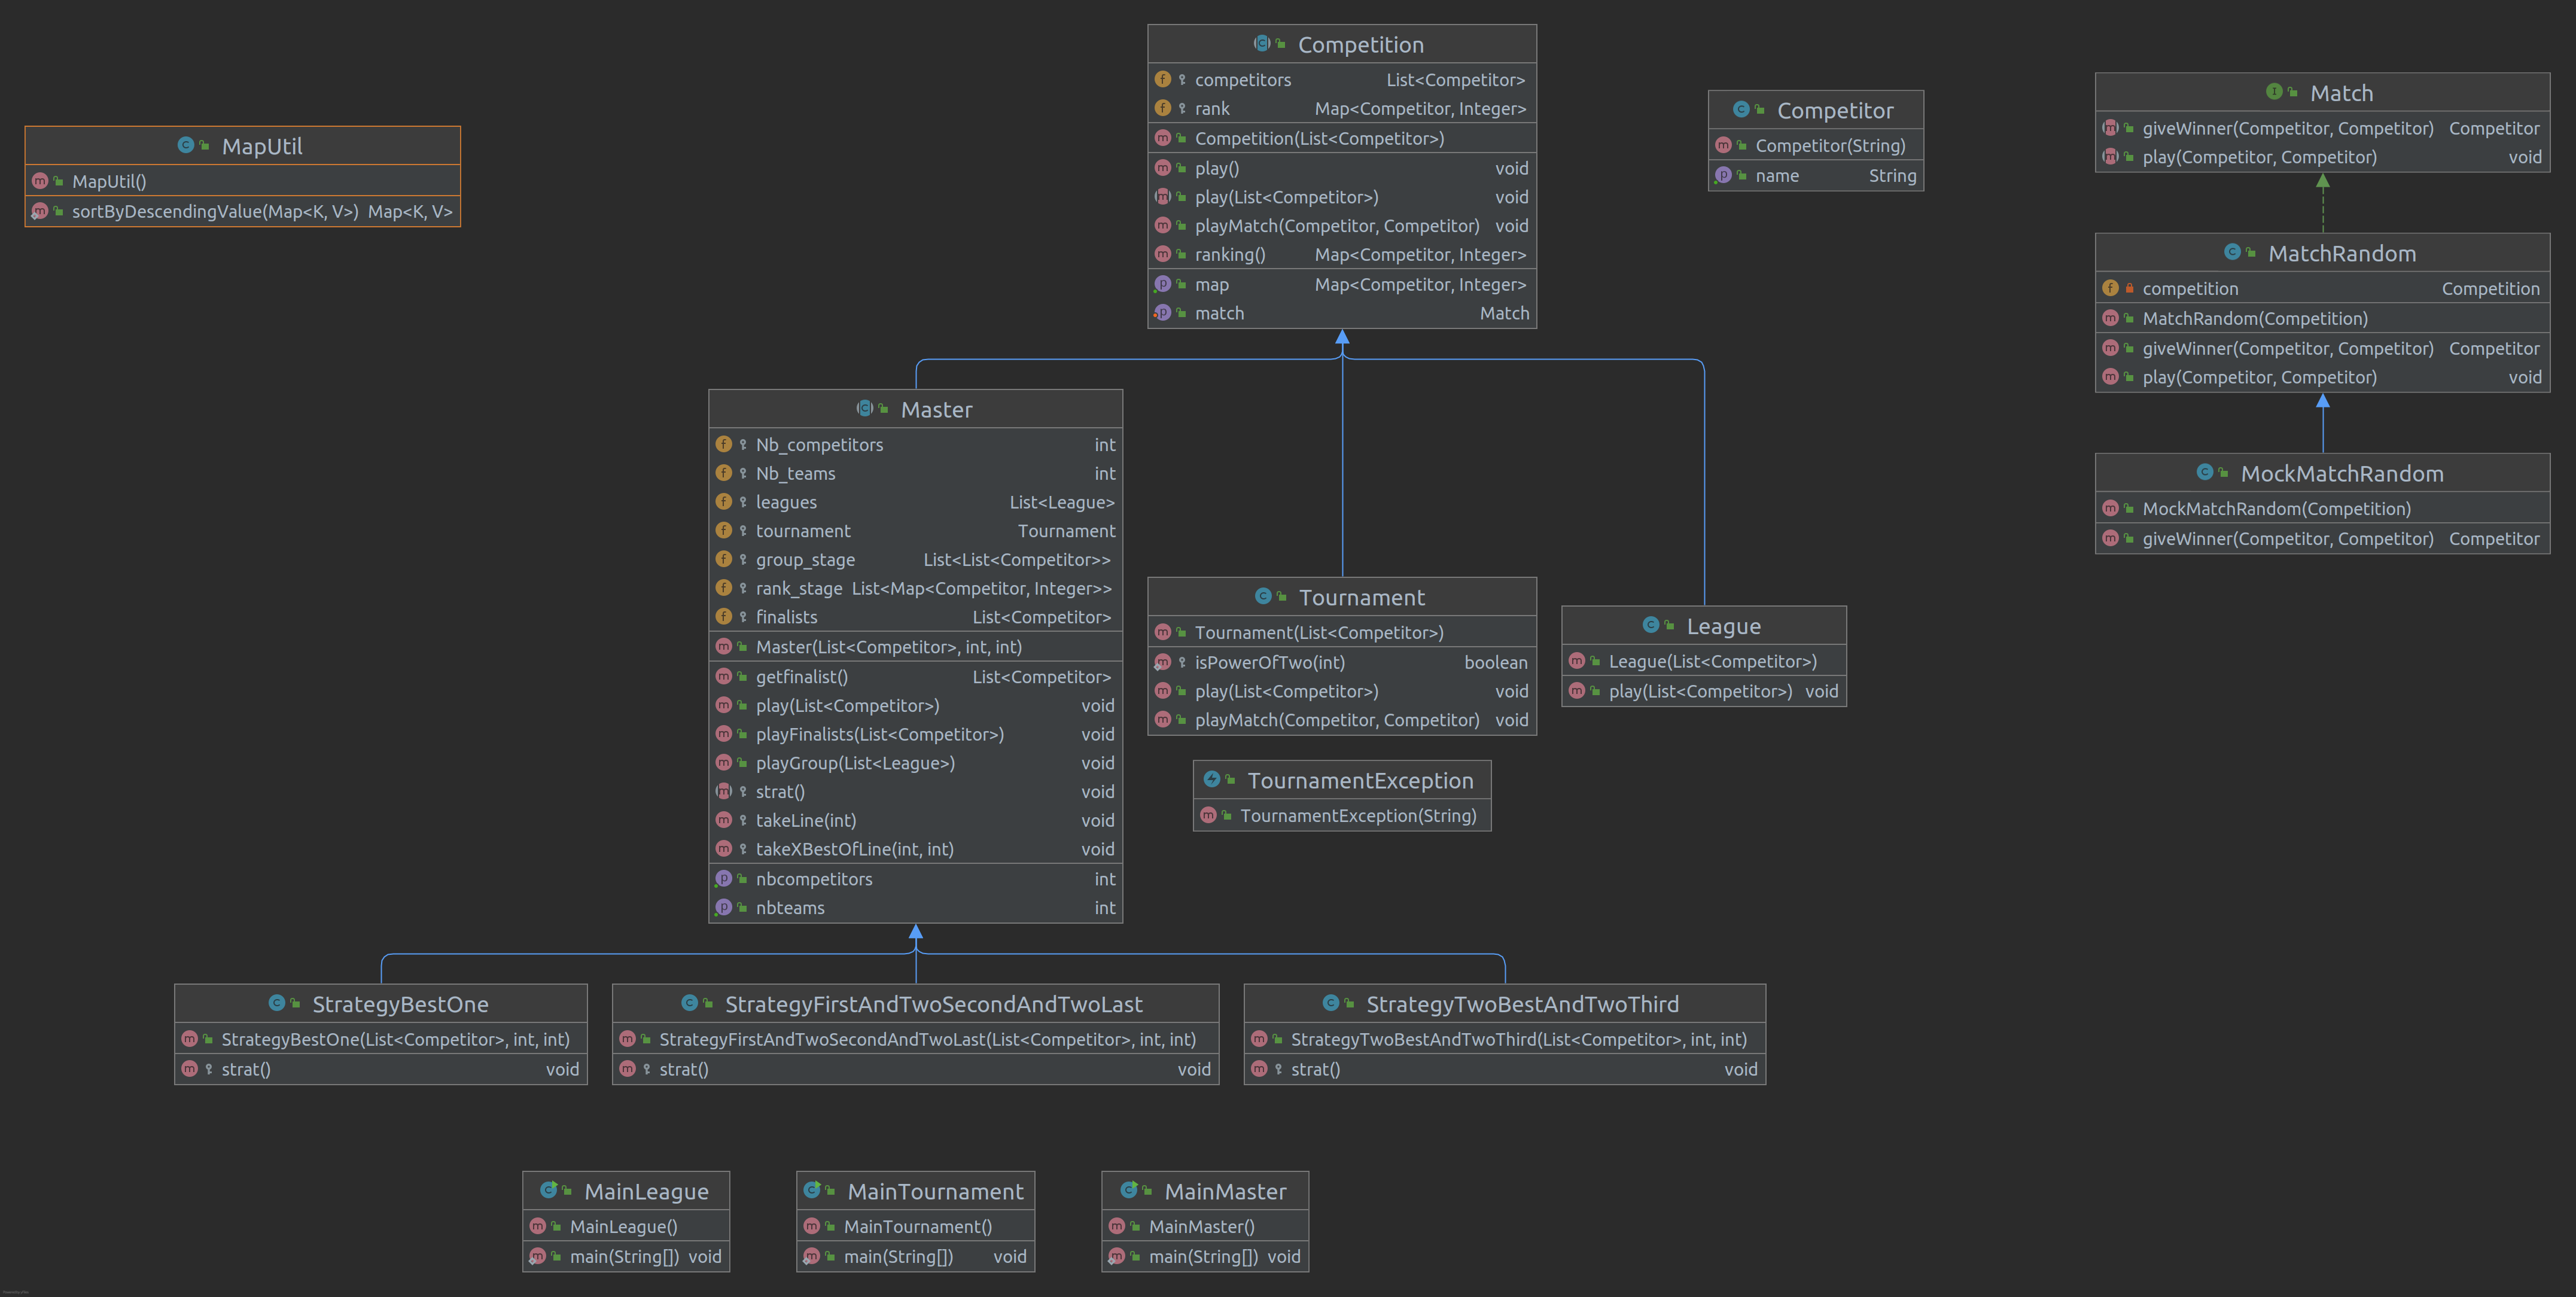Image resolution: width=2576 pixels, height=1297 pixels.
Task: Click the getfinalist() method in Master
Action: click(x=916, y=677)
